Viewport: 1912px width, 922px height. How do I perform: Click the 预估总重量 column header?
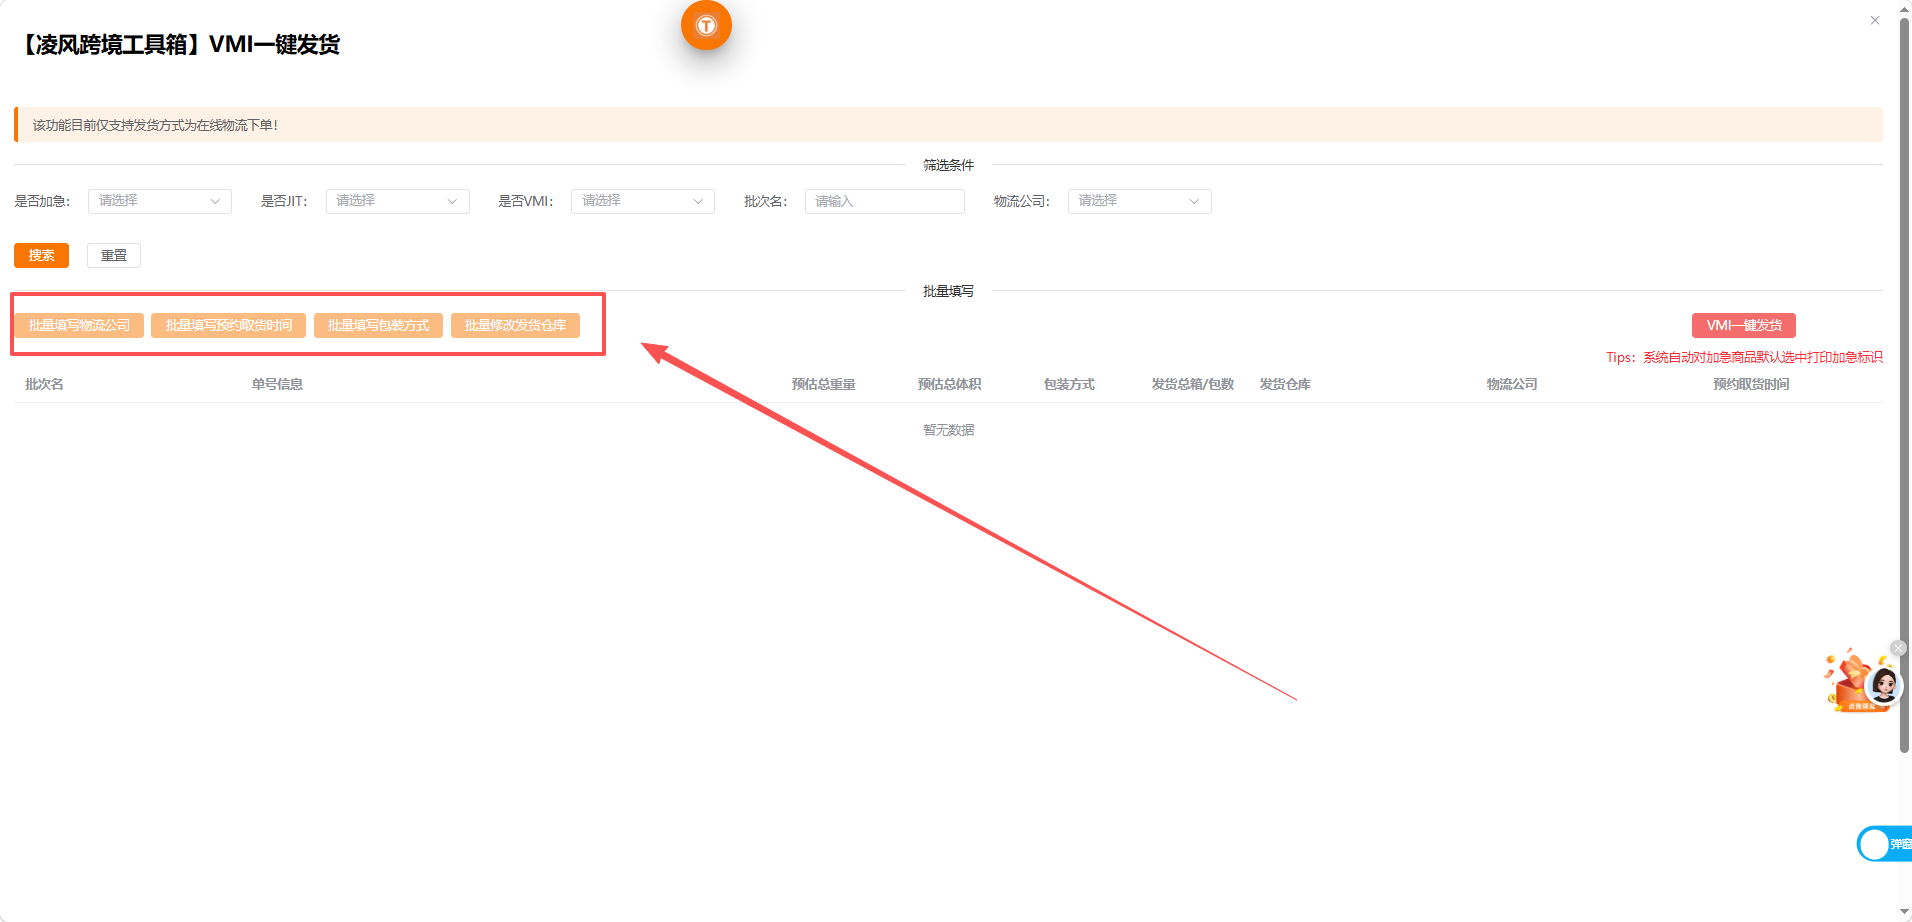(x=824, y=384)
